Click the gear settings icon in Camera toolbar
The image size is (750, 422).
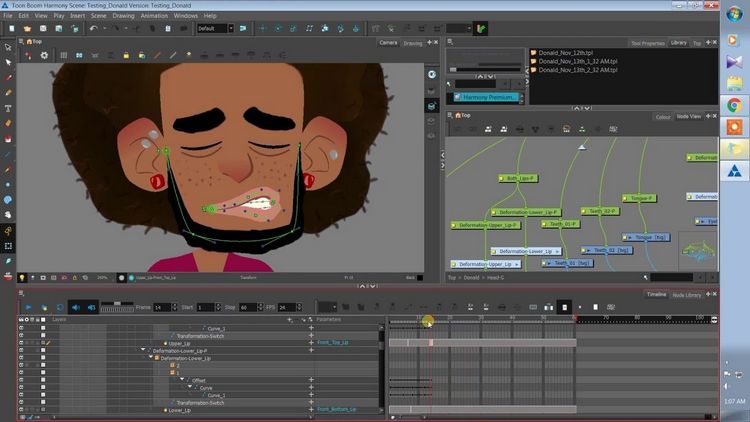pos(44,56)
